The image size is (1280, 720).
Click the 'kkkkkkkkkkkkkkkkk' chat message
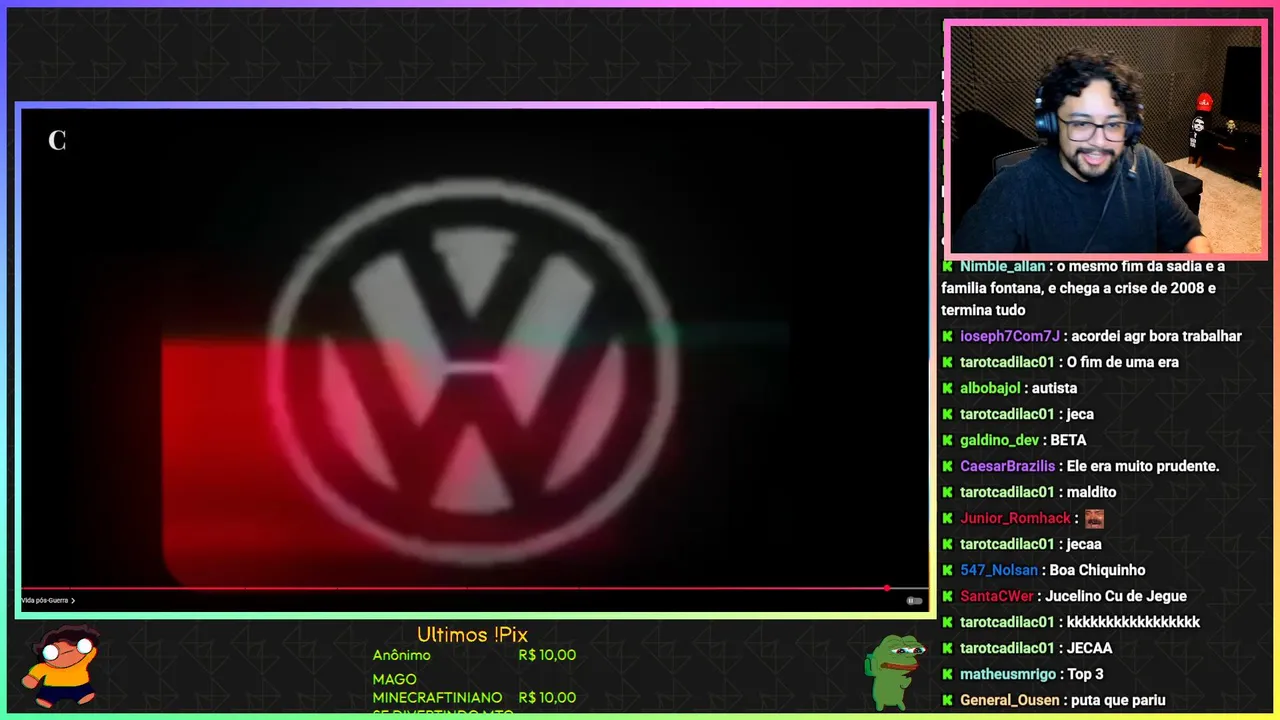[x=1133, y=622]
